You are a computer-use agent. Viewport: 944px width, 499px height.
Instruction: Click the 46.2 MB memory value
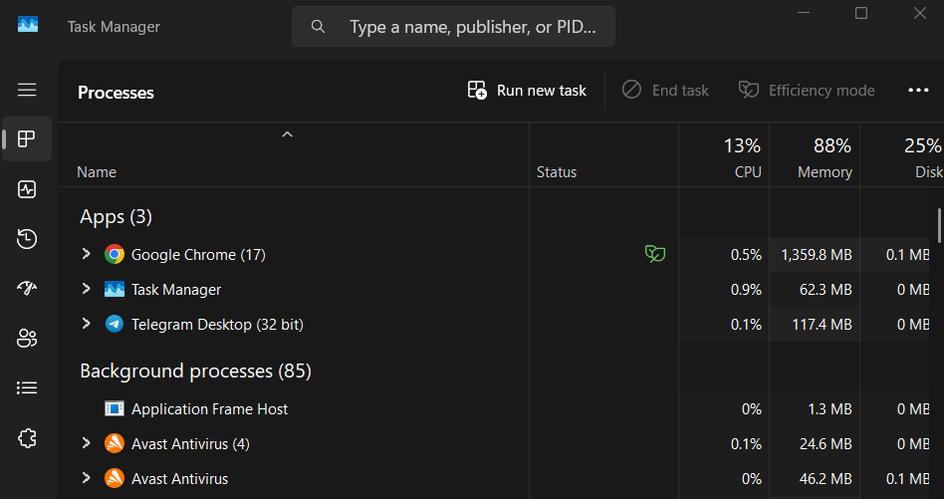coord(825,479)
